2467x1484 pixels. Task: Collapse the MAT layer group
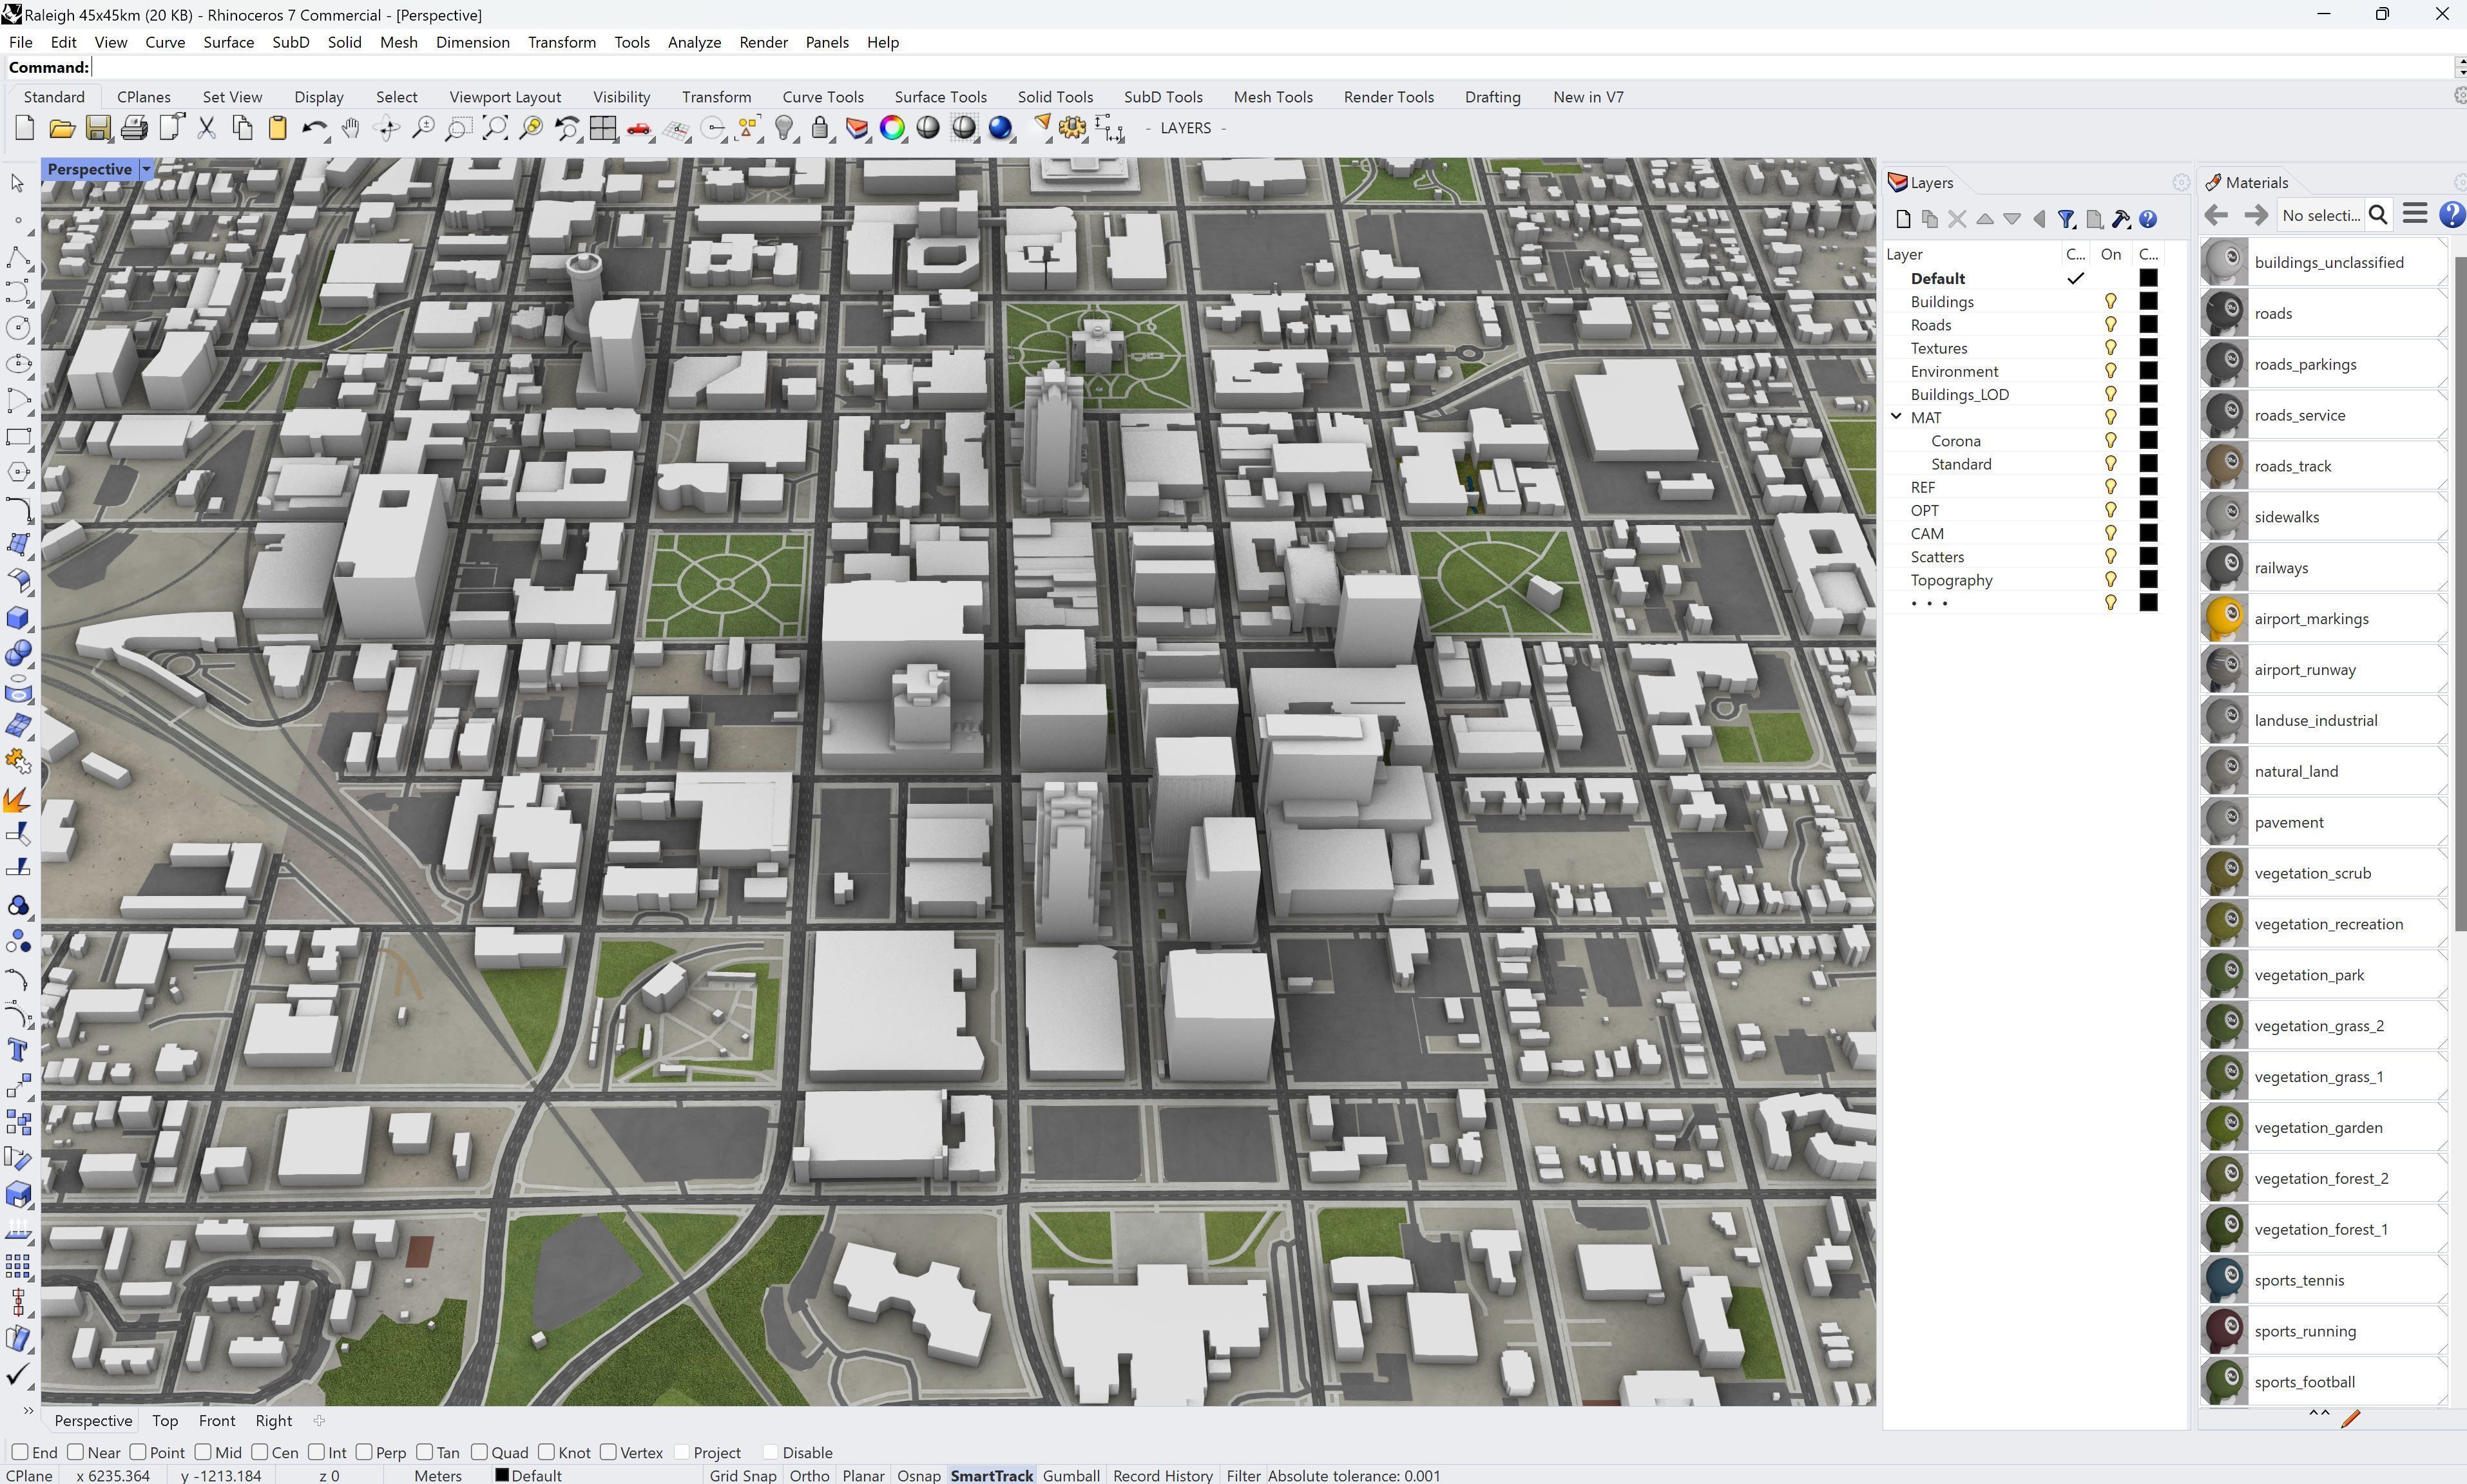point(1896,417)
